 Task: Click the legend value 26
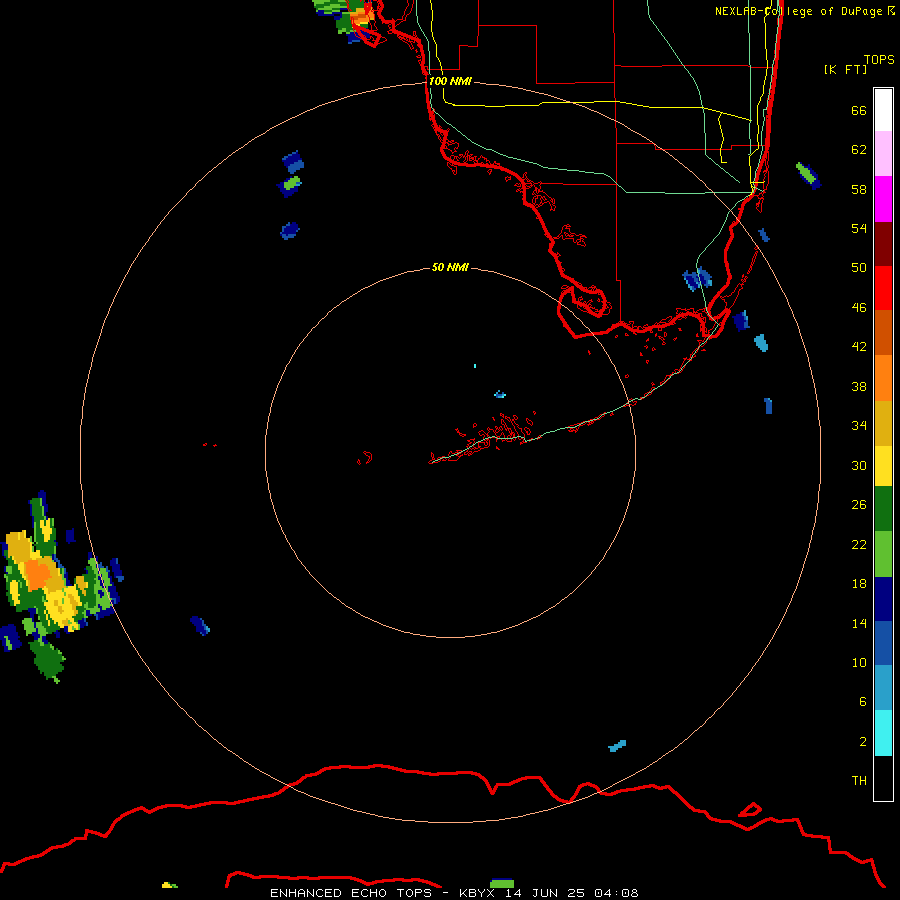pos(859,505)
